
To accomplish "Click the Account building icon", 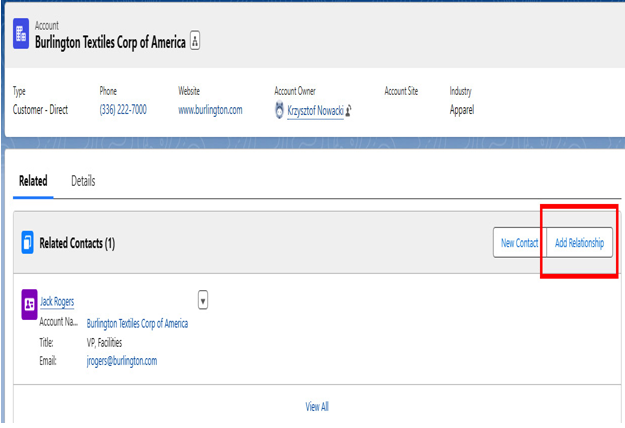I will click(21, 33).
